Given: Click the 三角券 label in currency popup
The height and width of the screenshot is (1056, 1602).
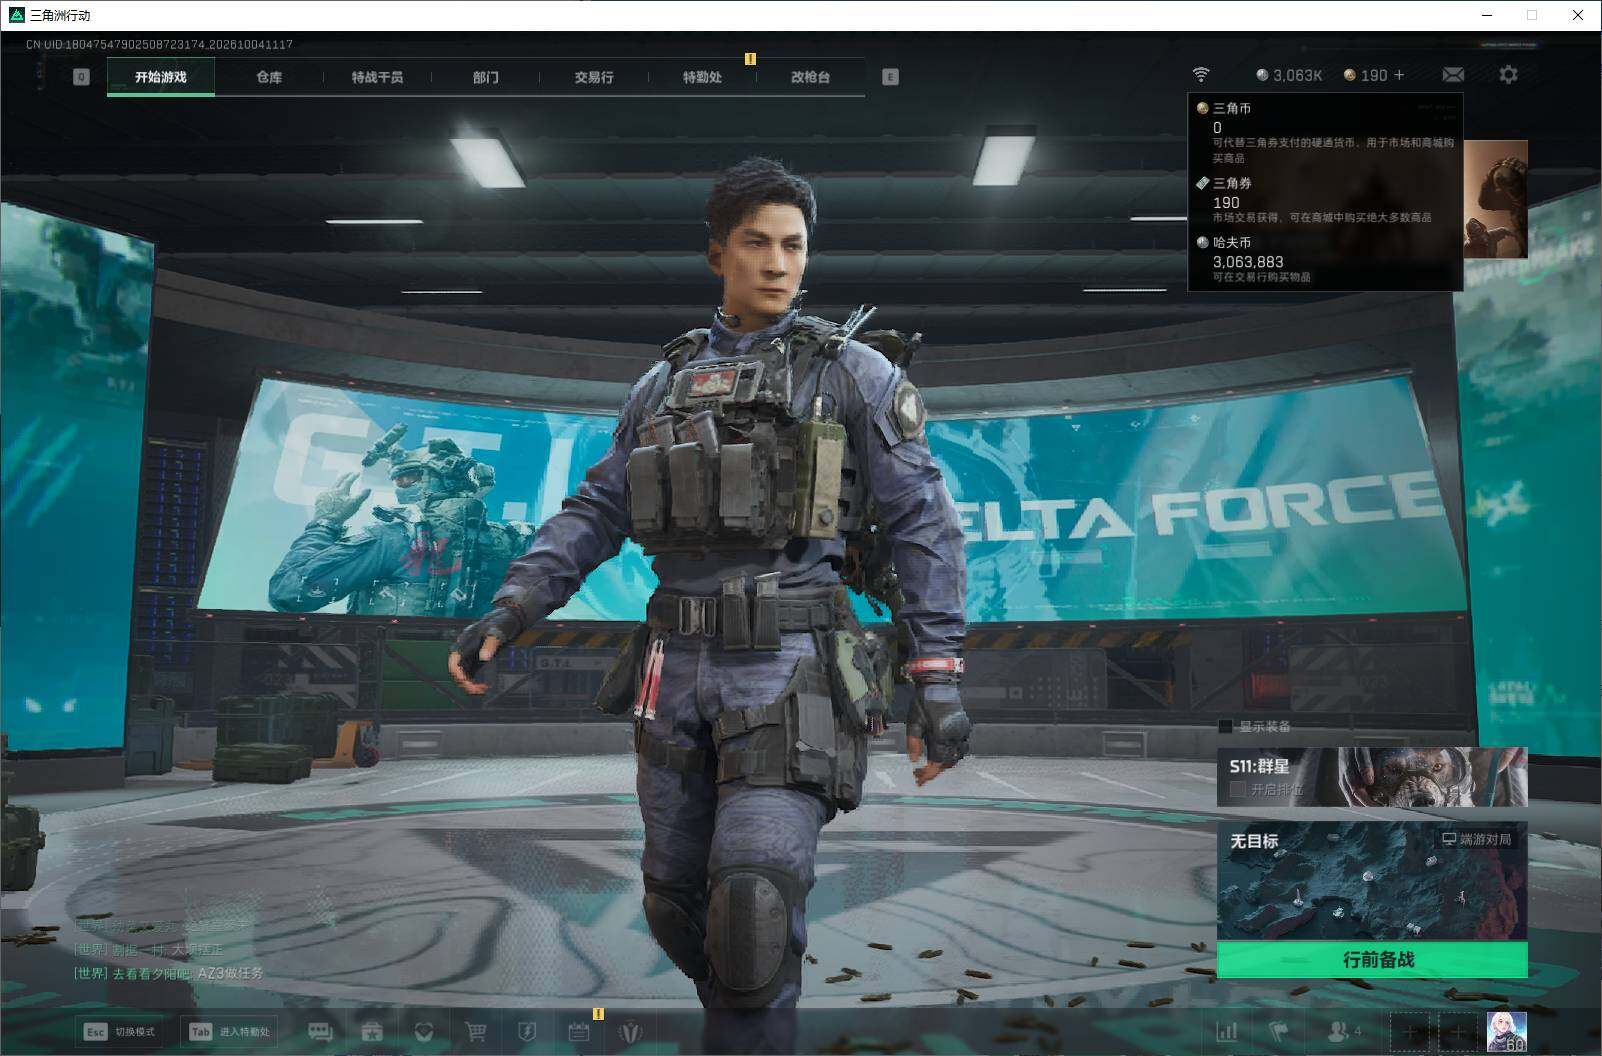Looking at the screenshot, I should pos(1232,183).
